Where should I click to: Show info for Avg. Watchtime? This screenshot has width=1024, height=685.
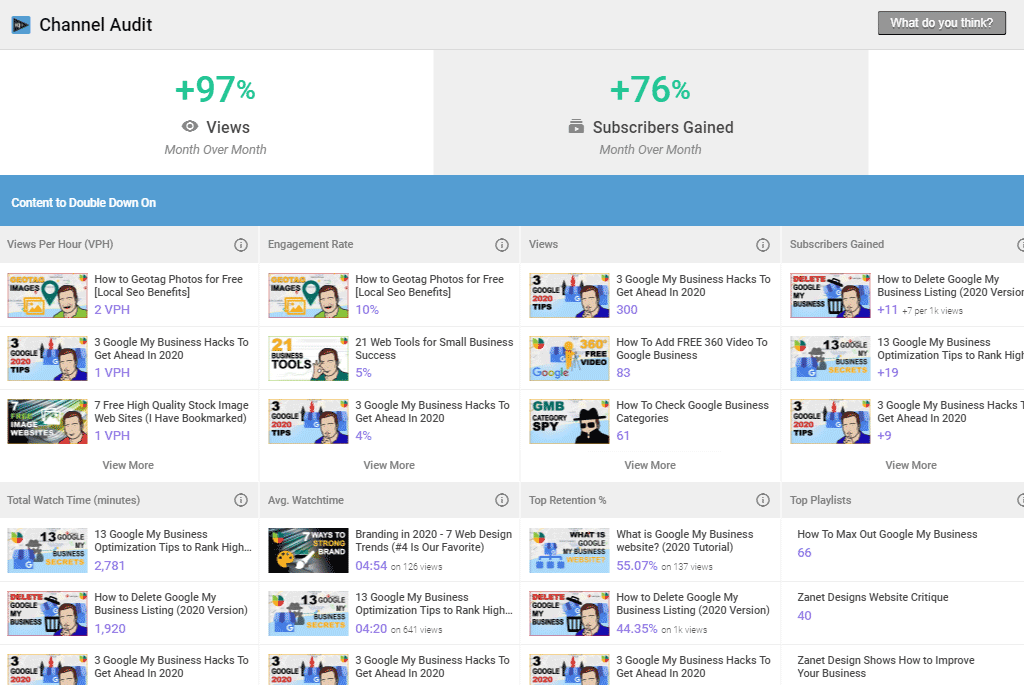[502, 500]
